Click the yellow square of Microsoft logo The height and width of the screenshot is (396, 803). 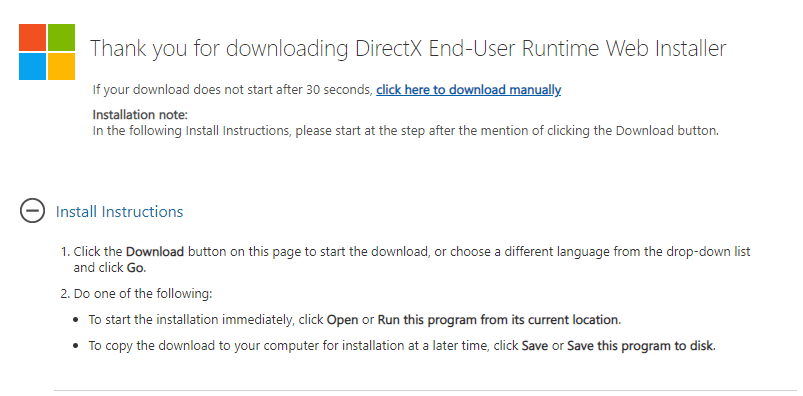61,67
